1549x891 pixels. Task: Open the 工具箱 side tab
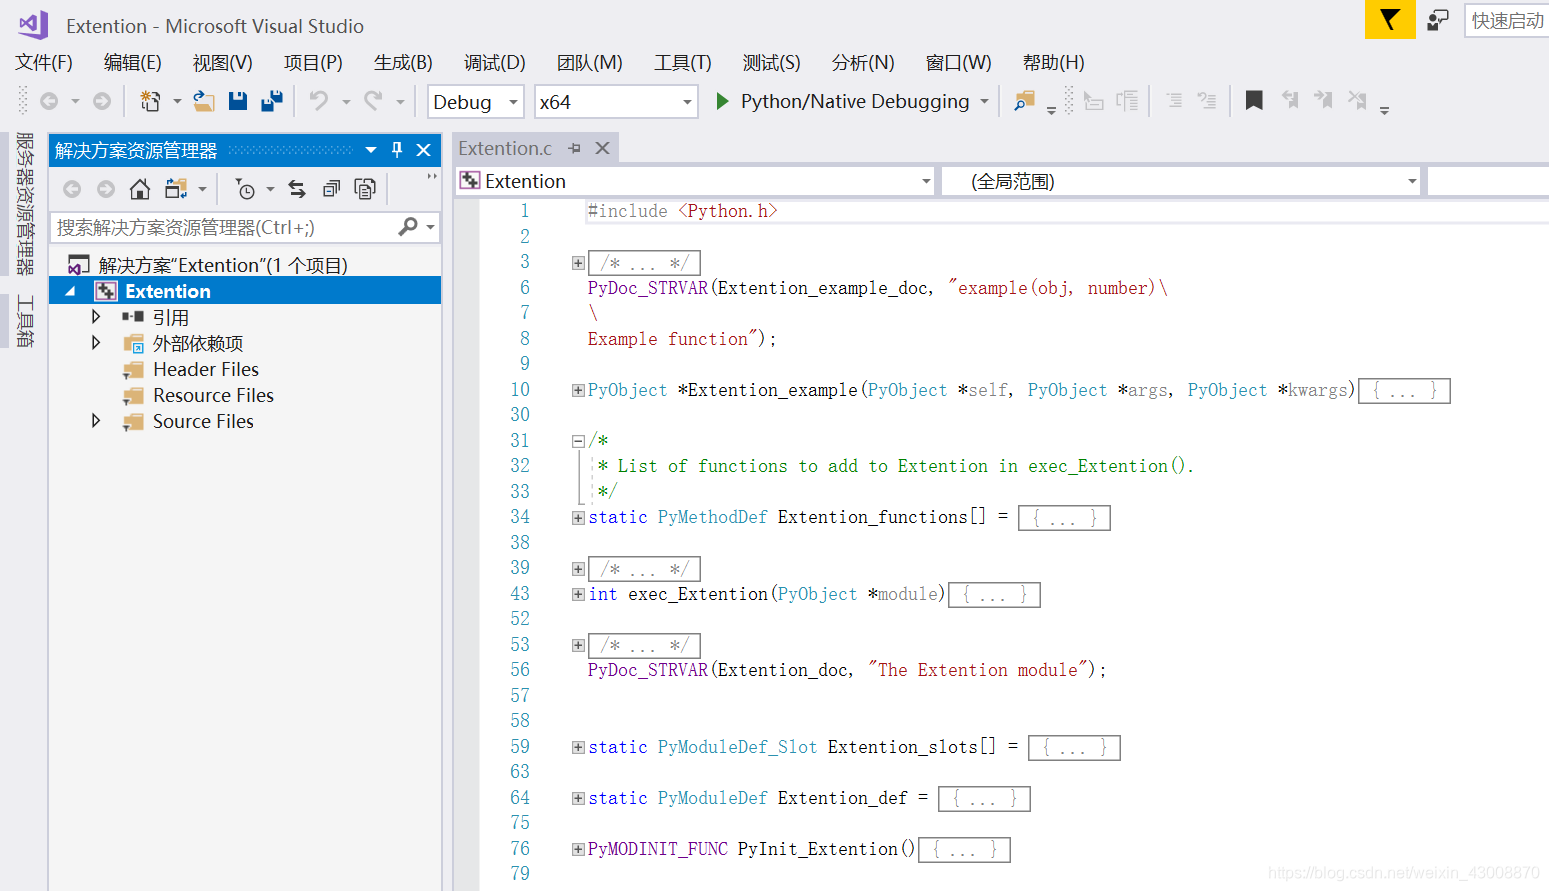(24, 321)
